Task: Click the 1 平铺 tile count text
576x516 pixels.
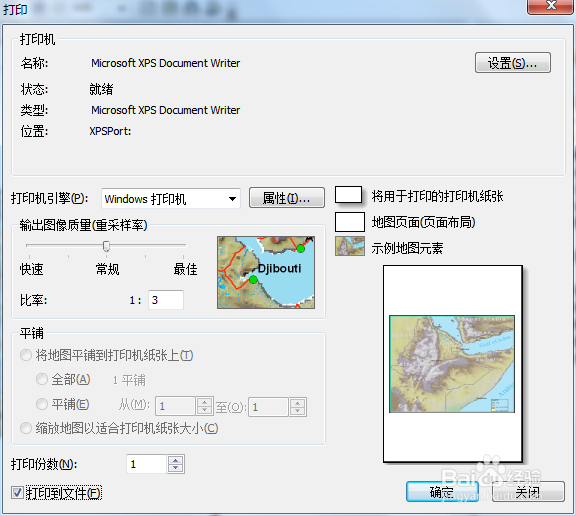Action: pyautogui.click(x=129, y=380)
